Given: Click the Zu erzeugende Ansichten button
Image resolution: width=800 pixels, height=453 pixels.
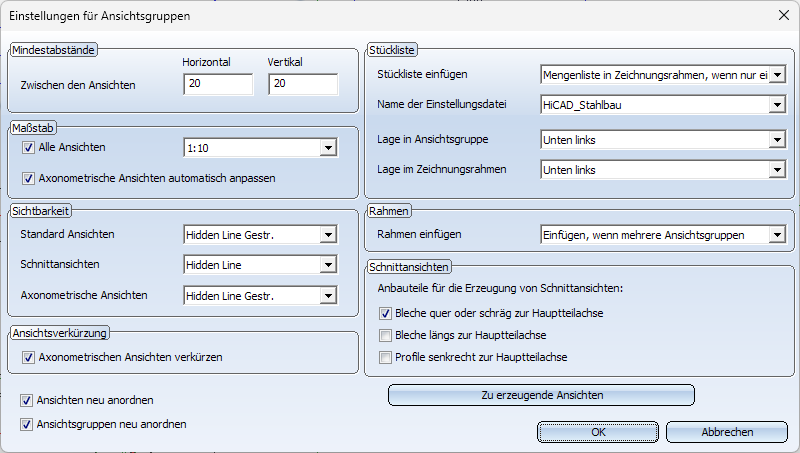Looking at the screenshot, I should pos(541,395).
